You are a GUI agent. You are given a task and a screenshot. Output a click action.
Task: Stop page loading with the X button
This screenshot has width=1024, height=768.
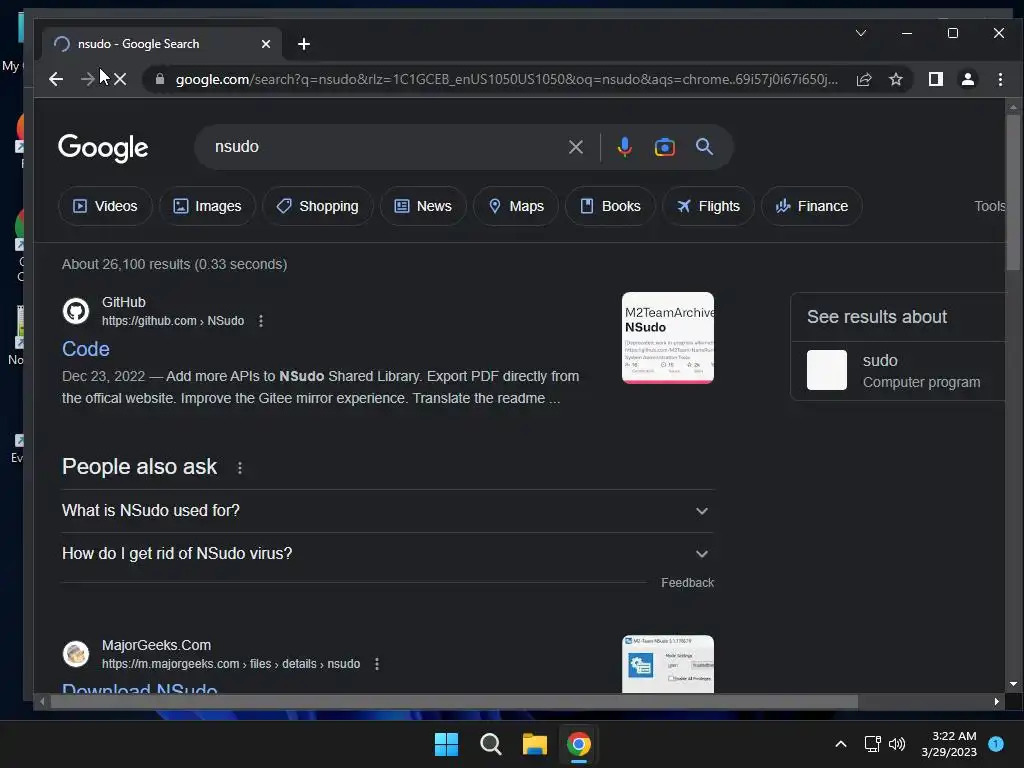click(x=120, y=79)
